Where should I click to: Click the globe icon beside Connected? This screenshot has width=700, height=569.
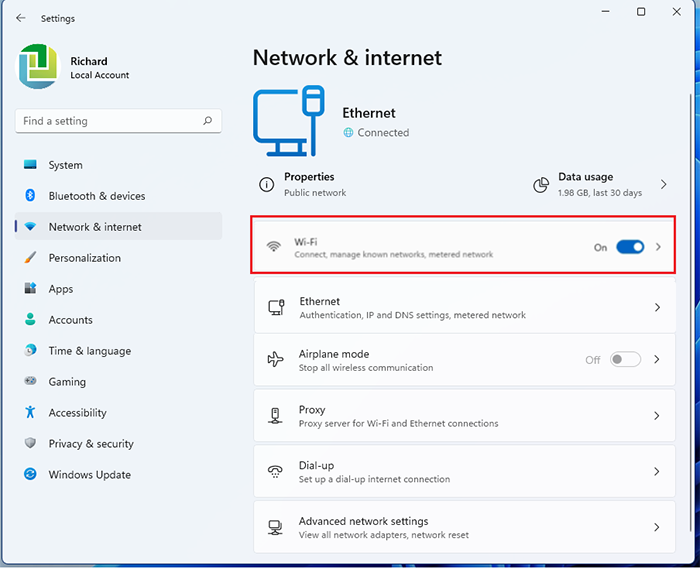[x=348, y=133]
